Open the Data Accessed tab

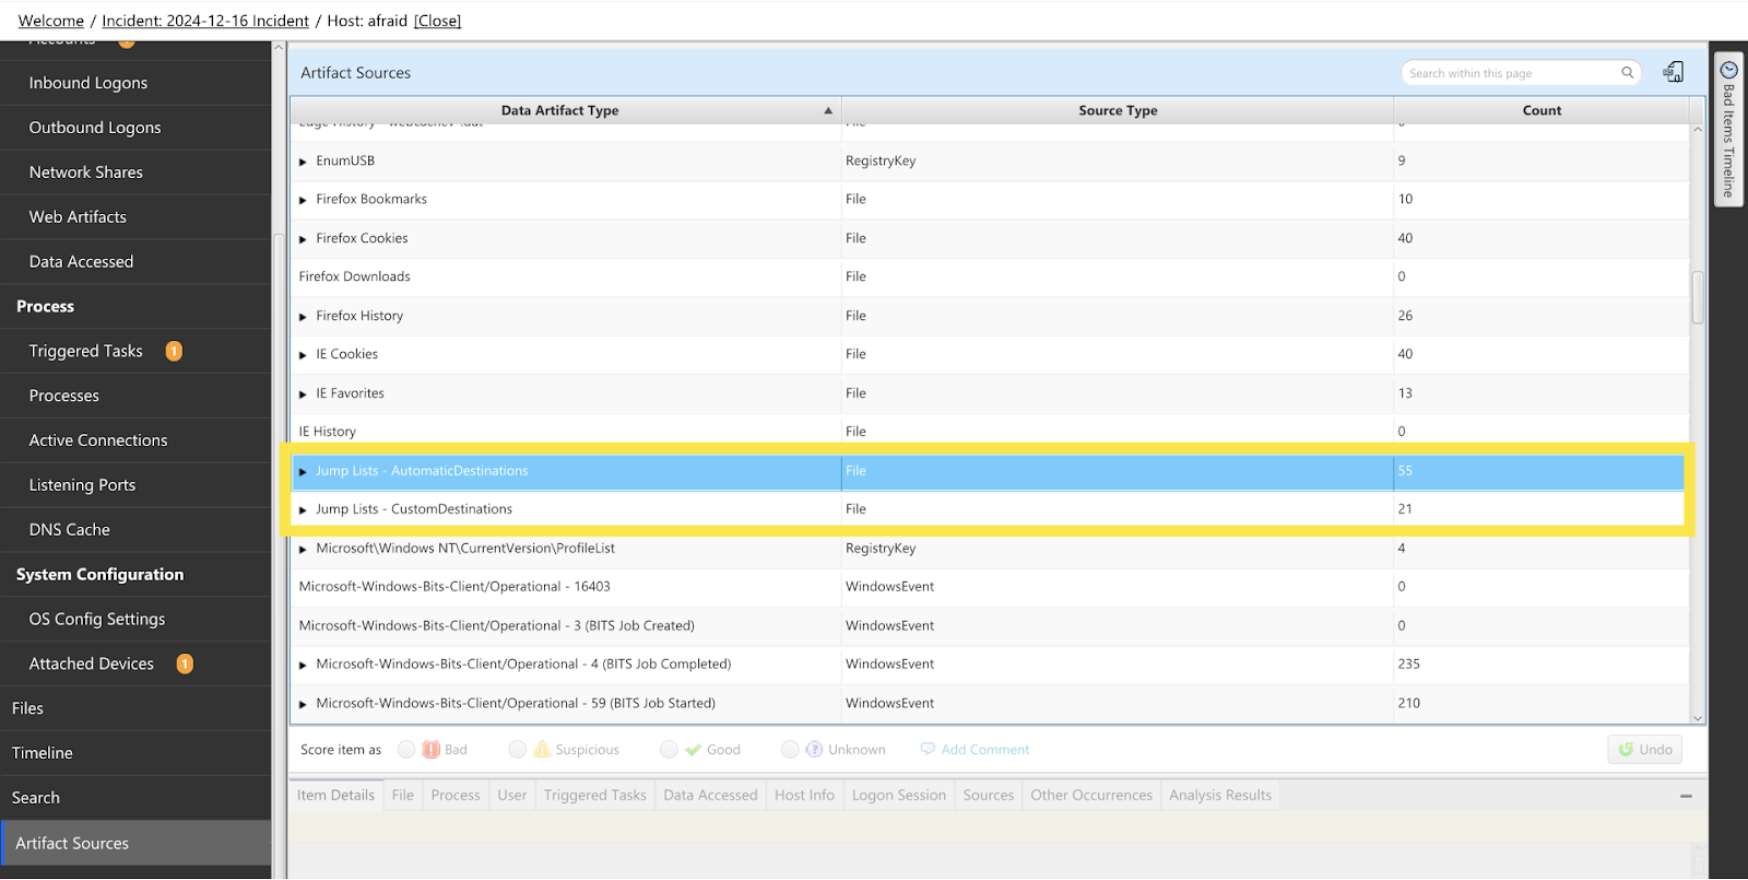point(710,795)
